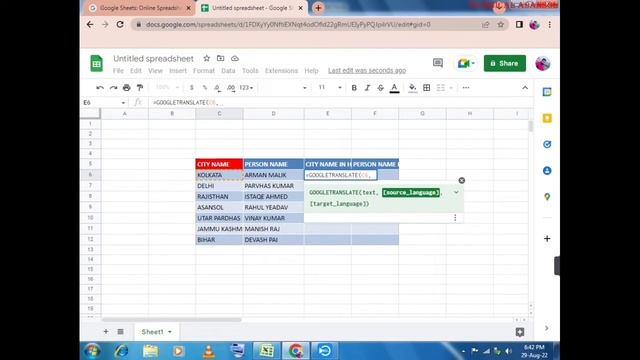This screenshot has width=640, height=360.
Task: Close the GOOGLETRANSLATE formula help popup
Action: click(x=462, y=180)
